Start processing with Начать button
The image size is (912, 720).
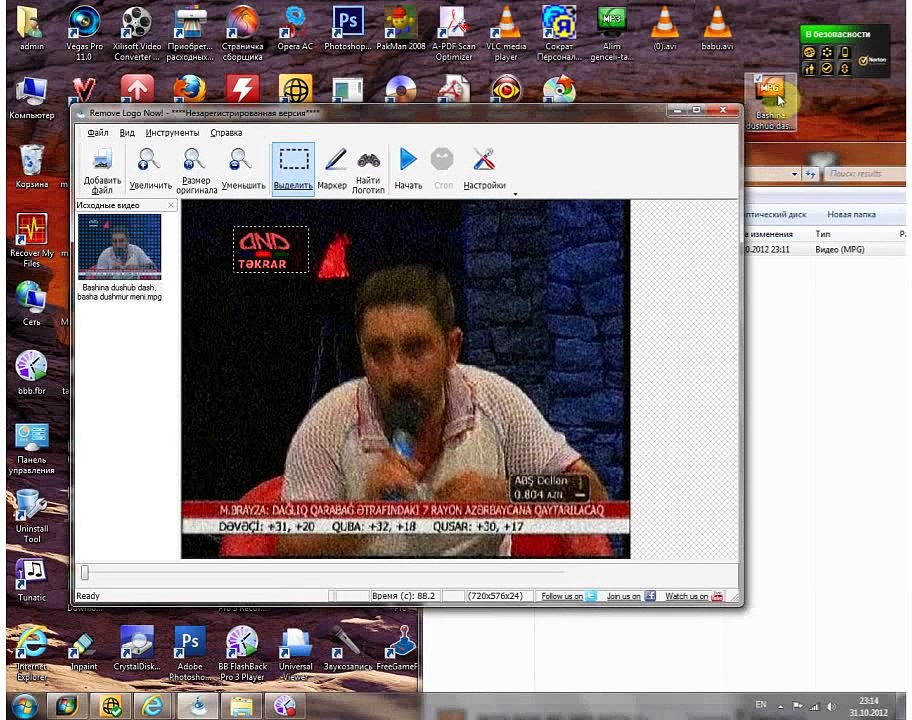click(408, 170)
